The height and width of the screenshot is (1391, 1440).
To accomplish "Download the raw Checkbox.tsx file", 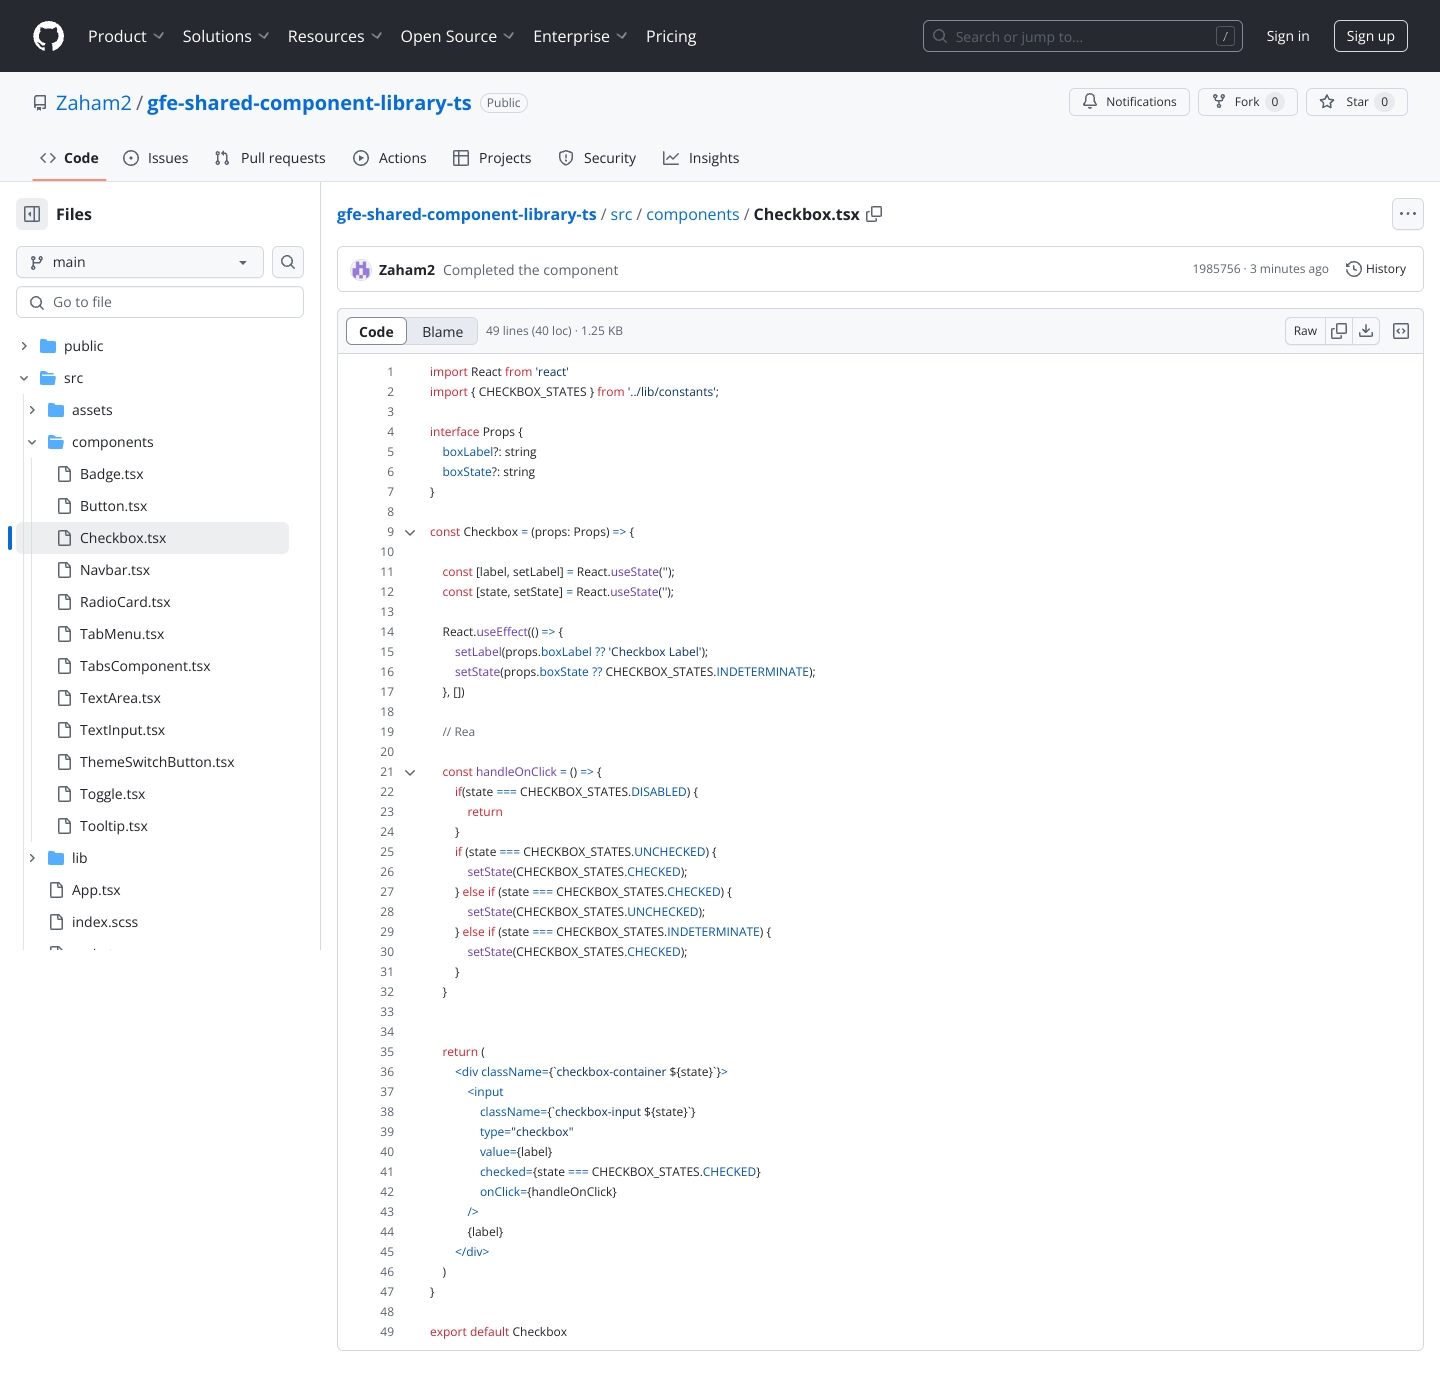I will [1366, 331].
